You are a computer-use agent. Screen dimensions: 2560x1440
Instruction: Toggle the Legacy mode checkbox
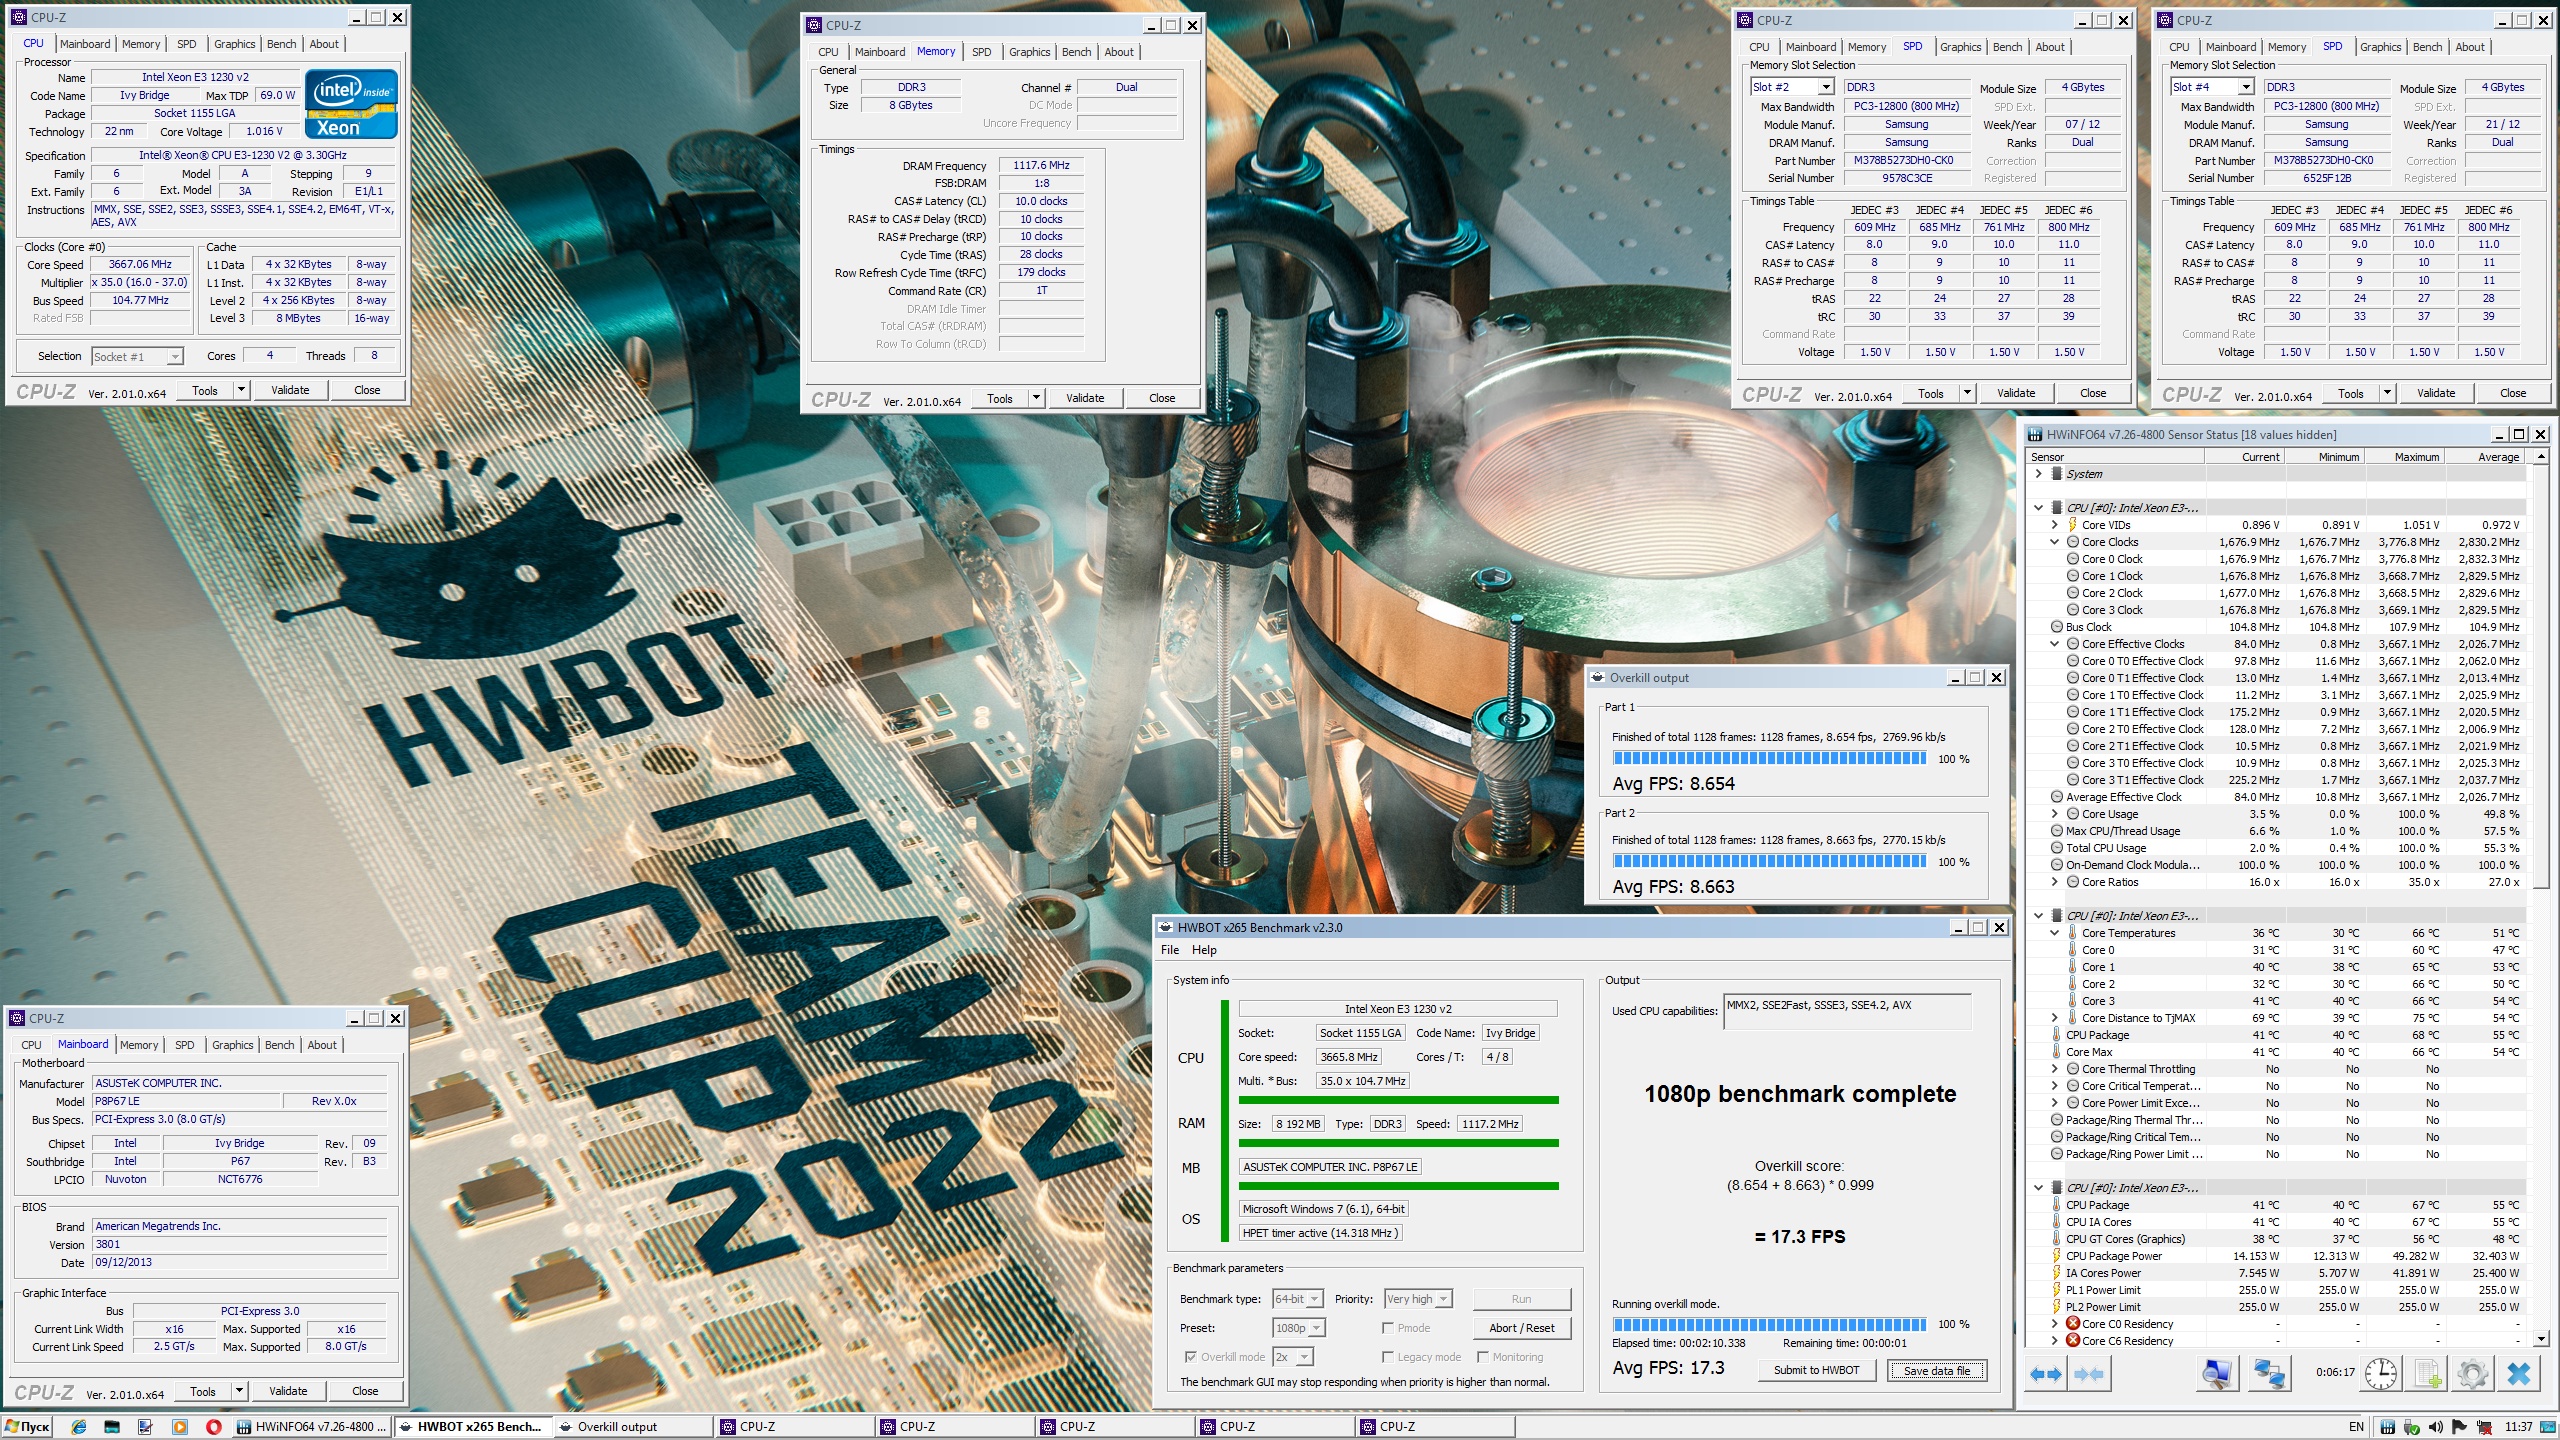(1388, 1357)
